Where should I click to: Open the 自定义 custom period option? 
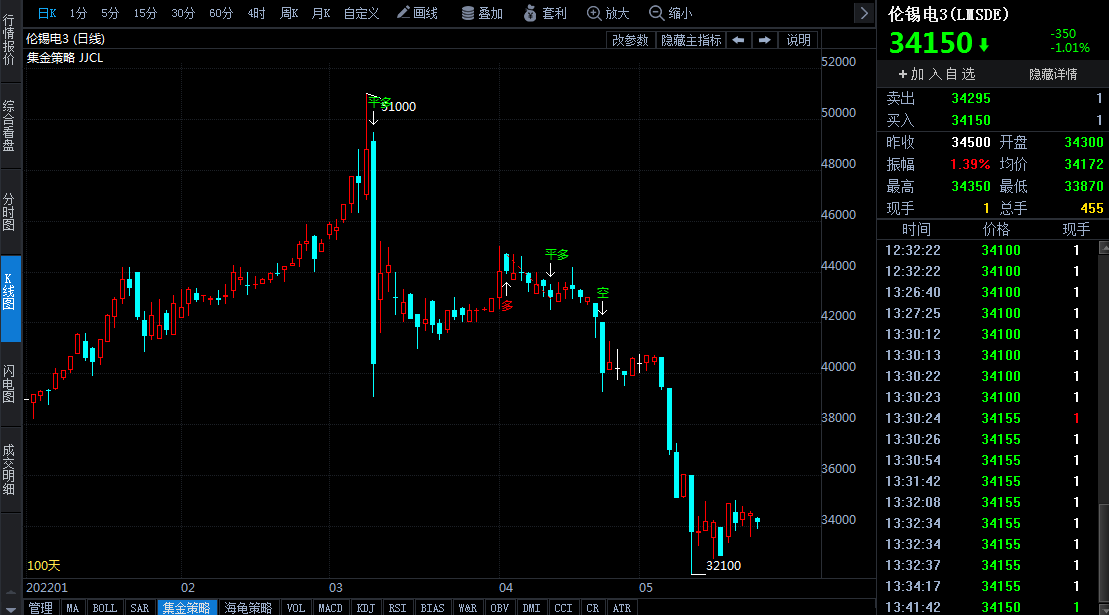point(361,13)
